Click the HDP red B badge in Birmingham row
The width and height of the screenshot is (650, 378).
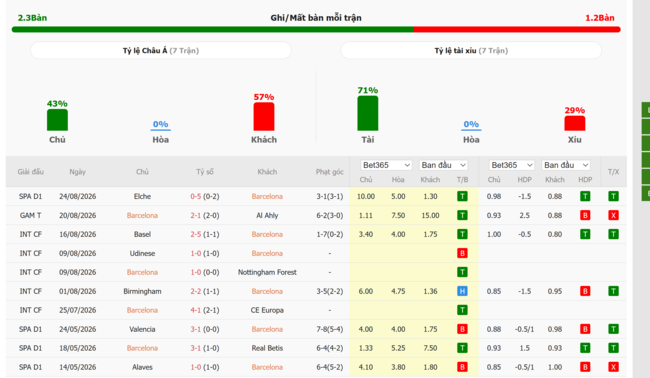click(585, 291)
